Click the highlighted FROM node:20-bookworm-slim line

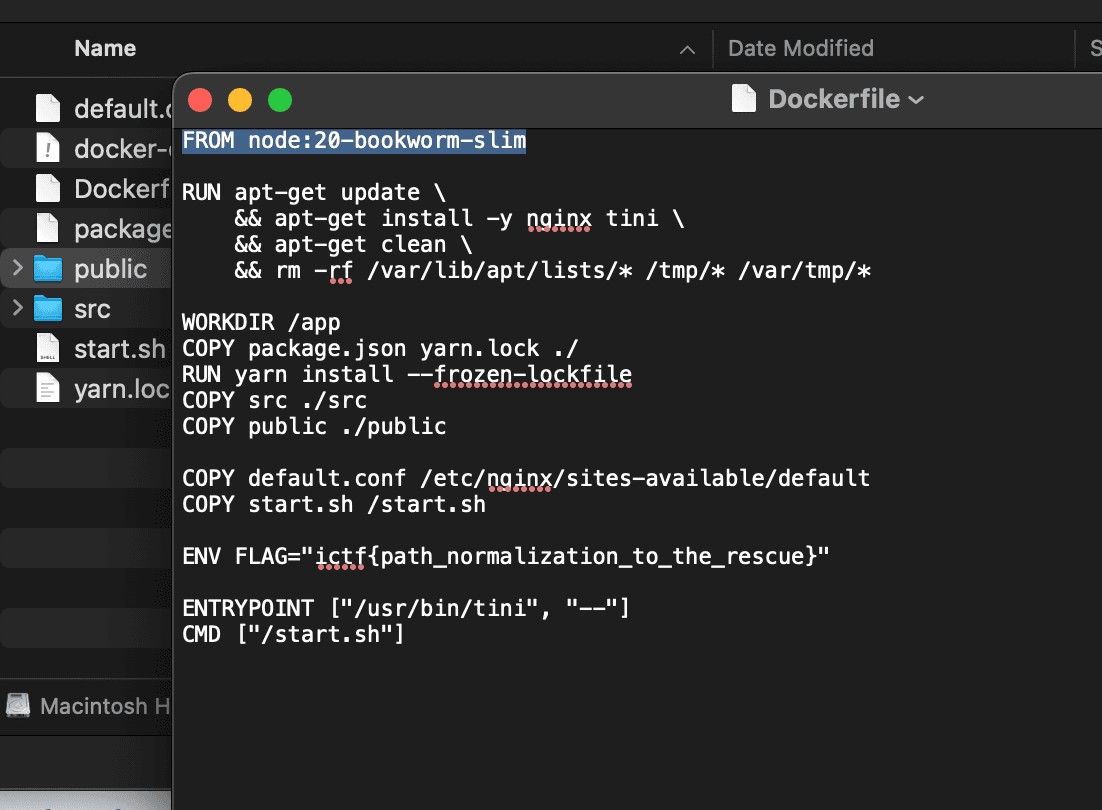354,141
